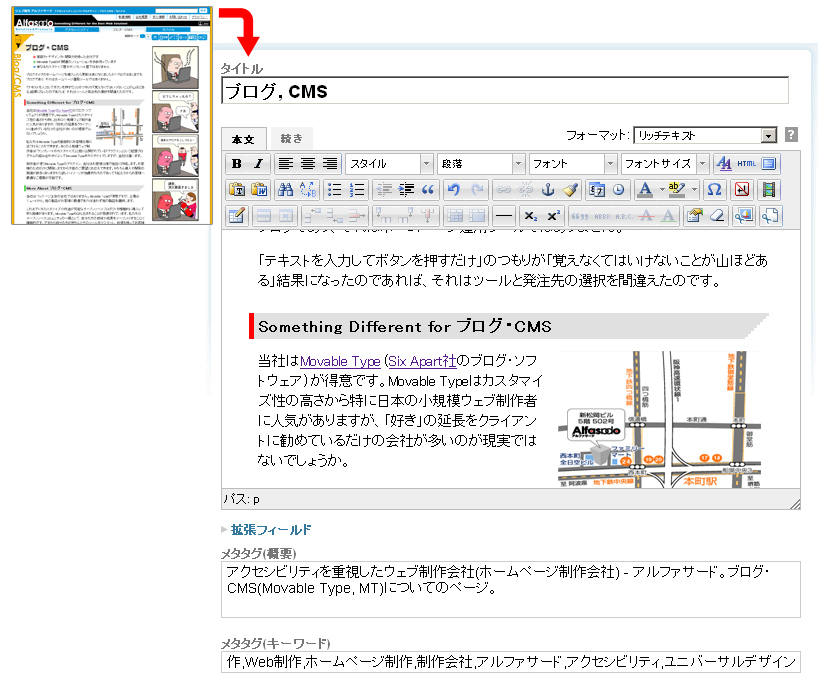Click the タイトル input field
The height and width of the screenshot is (680, 818).
(505, 91)
